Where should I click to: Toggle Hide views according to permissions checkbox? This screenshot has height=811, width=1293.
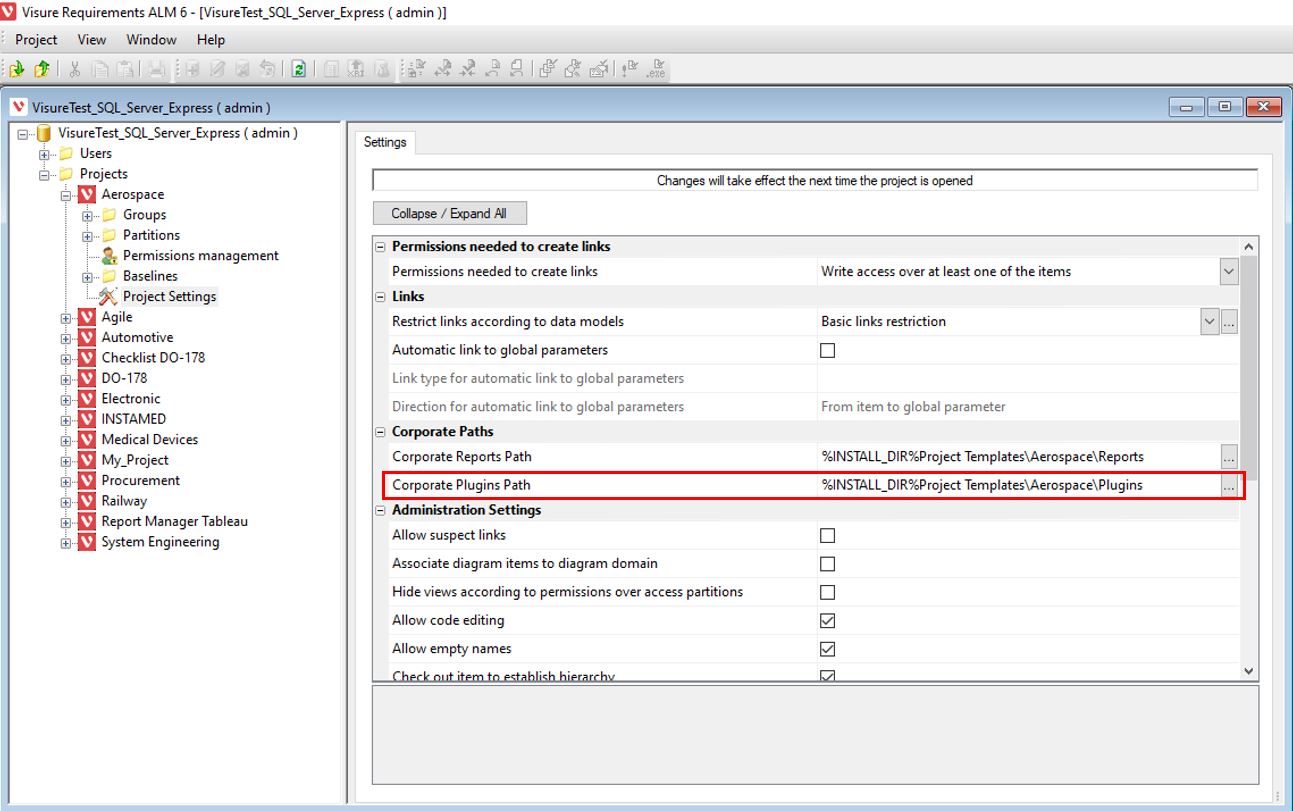point(827,592)
